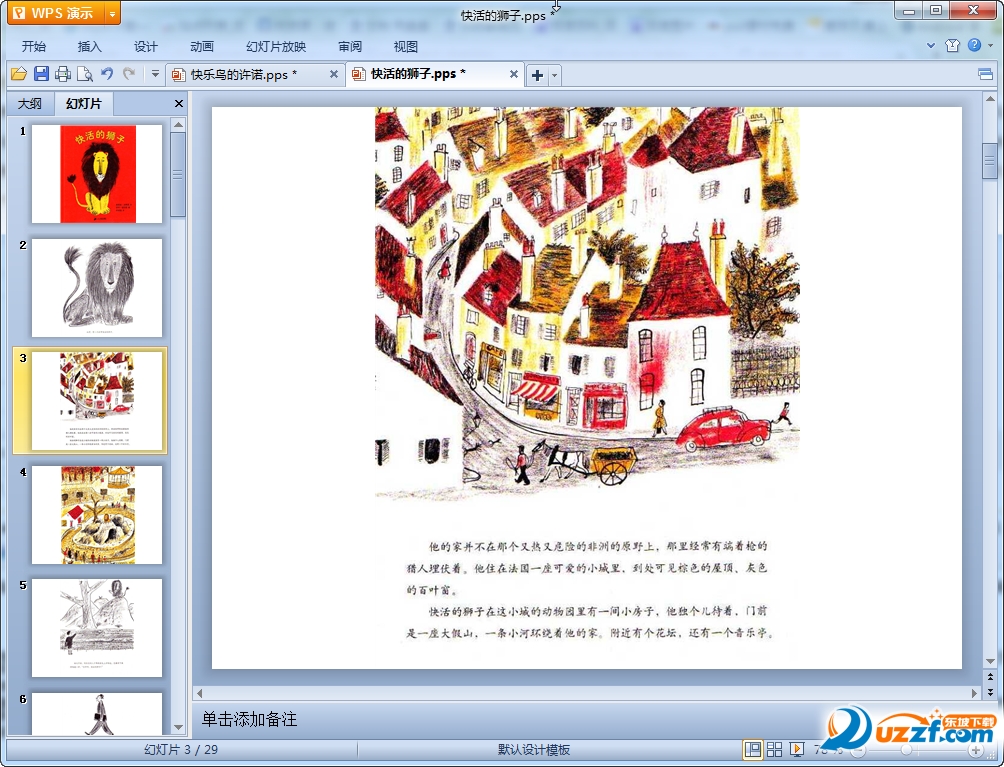The width and height of the screenshot is (1004, 767).
Task: Click the main slide vertical scroll up arrow
Action: 990,99
